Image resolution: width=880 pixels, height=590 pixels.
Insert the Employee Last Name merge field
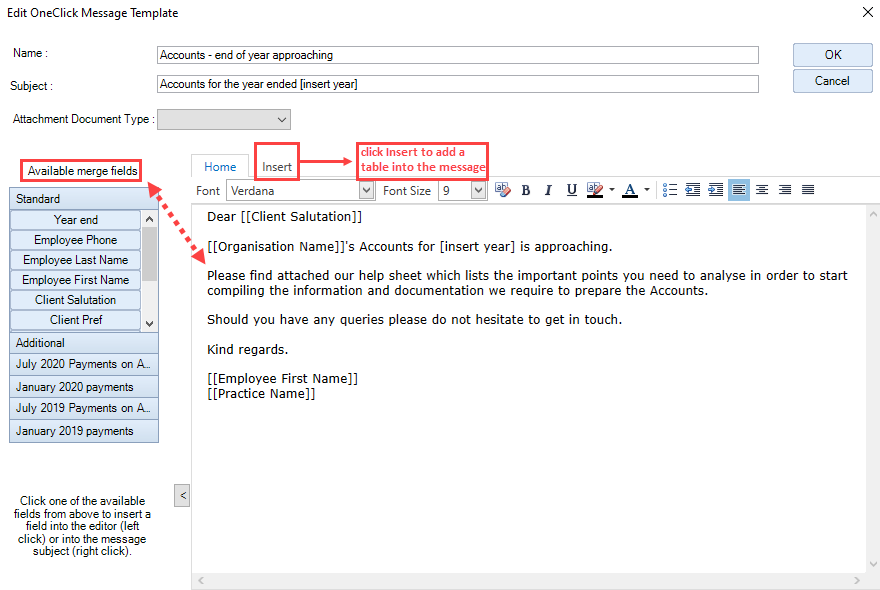(75, 260)
